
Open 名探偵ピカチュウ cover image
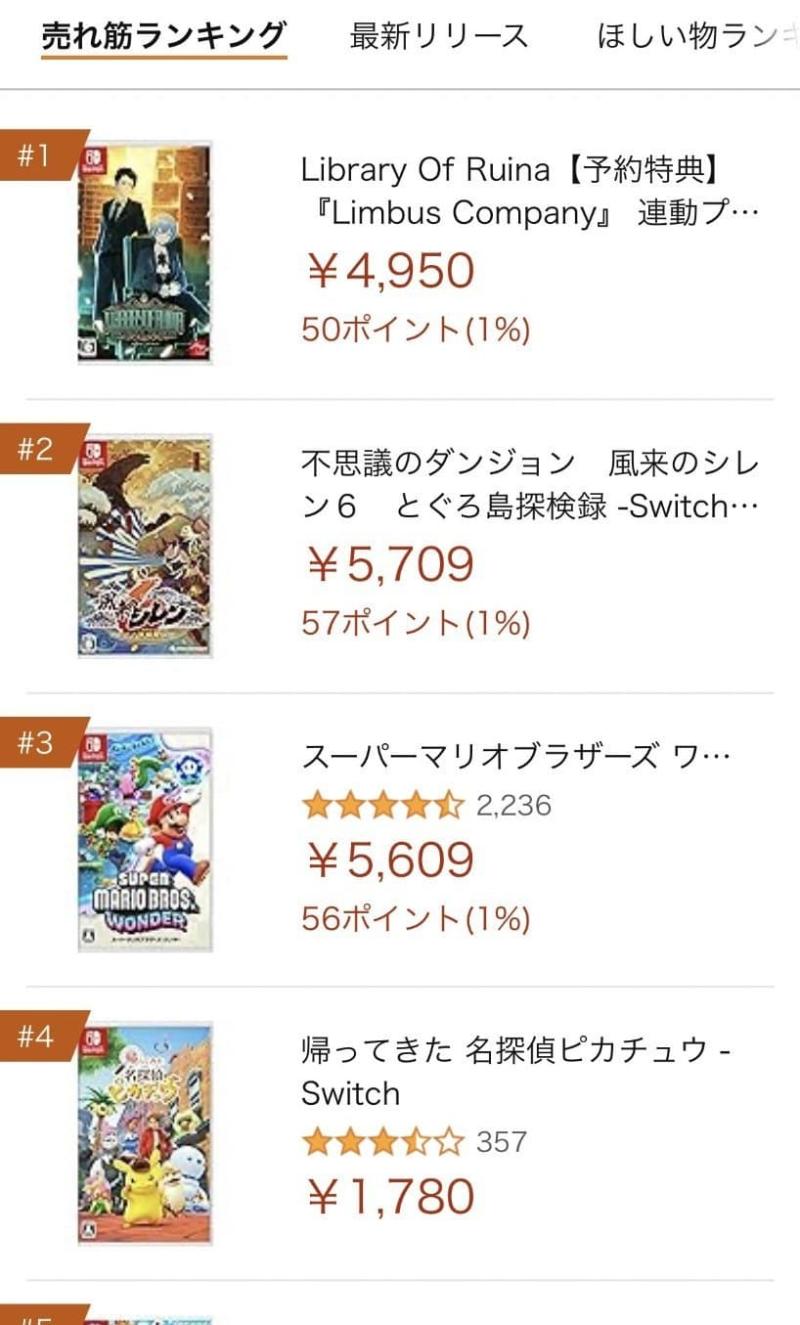coord(145,1134)
